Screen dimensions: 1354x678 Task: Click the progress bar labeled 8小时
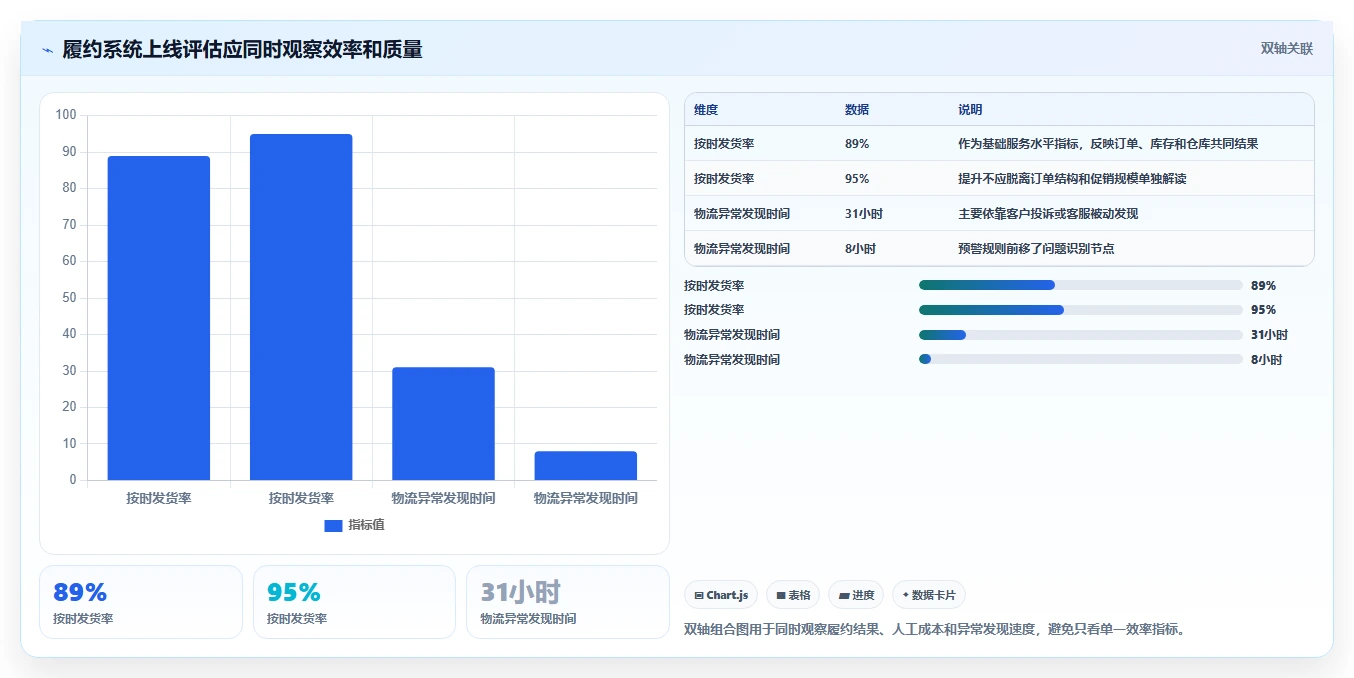pyautogui.click(x=1081, y=359)
